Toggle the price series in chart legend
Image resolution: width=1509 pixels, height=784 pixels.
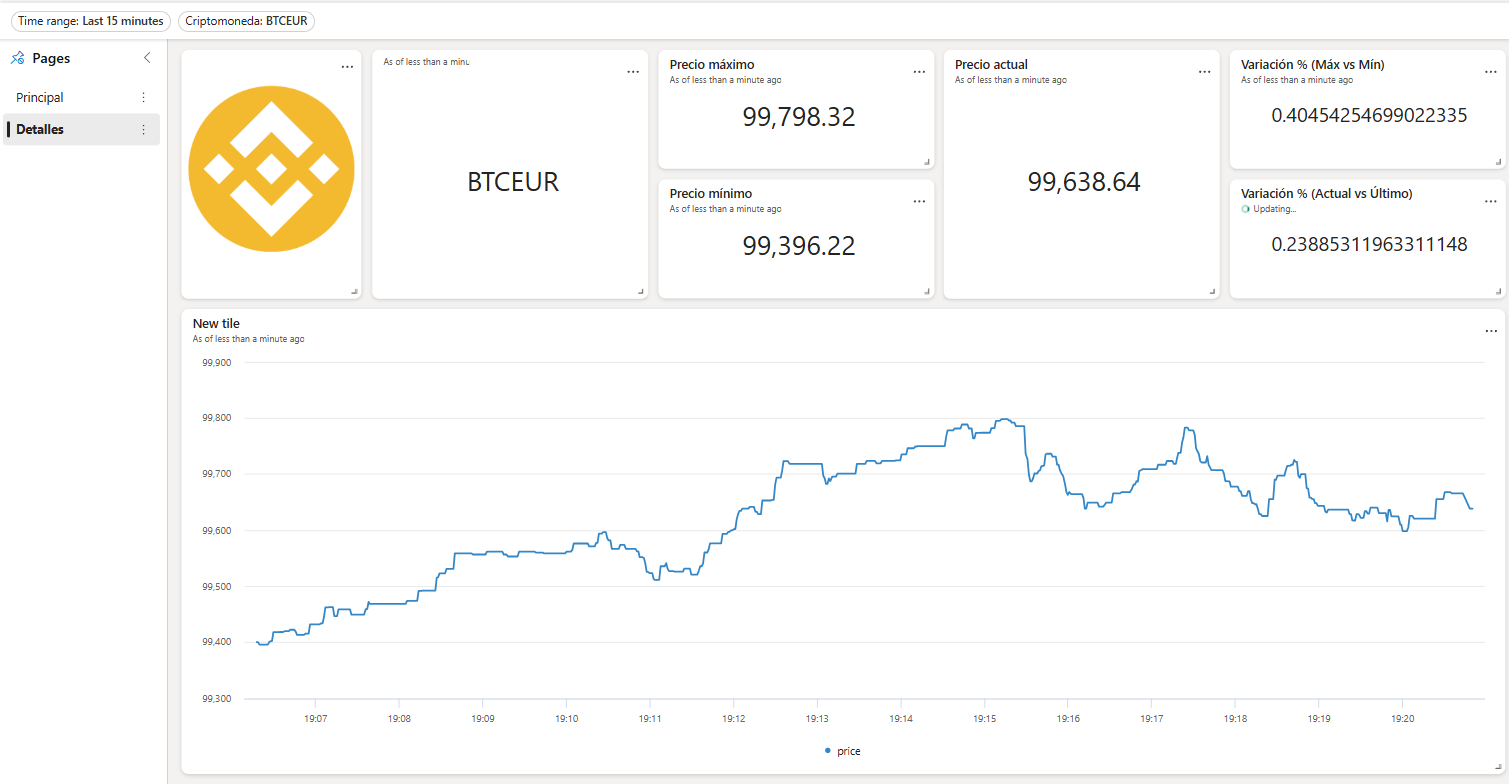pos(842,751)
